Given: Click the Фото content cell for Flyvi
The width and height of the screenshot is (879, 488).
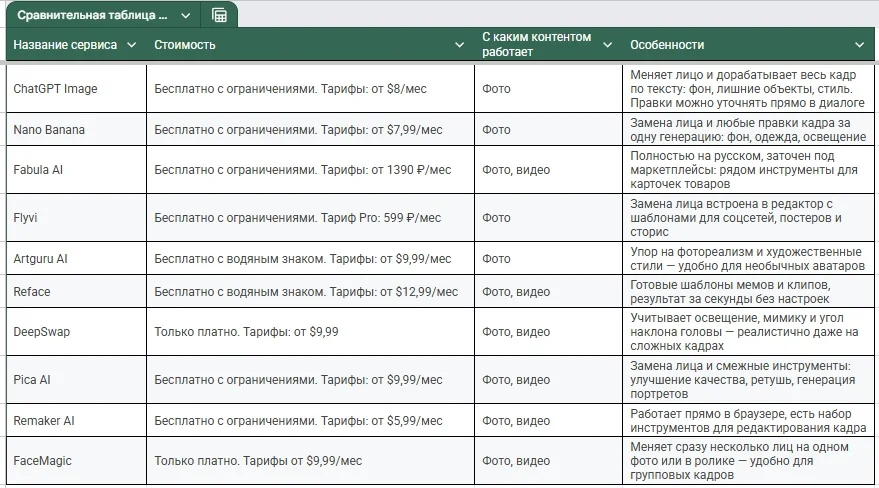Looking at the screenshot, I should tap(548, 218).
